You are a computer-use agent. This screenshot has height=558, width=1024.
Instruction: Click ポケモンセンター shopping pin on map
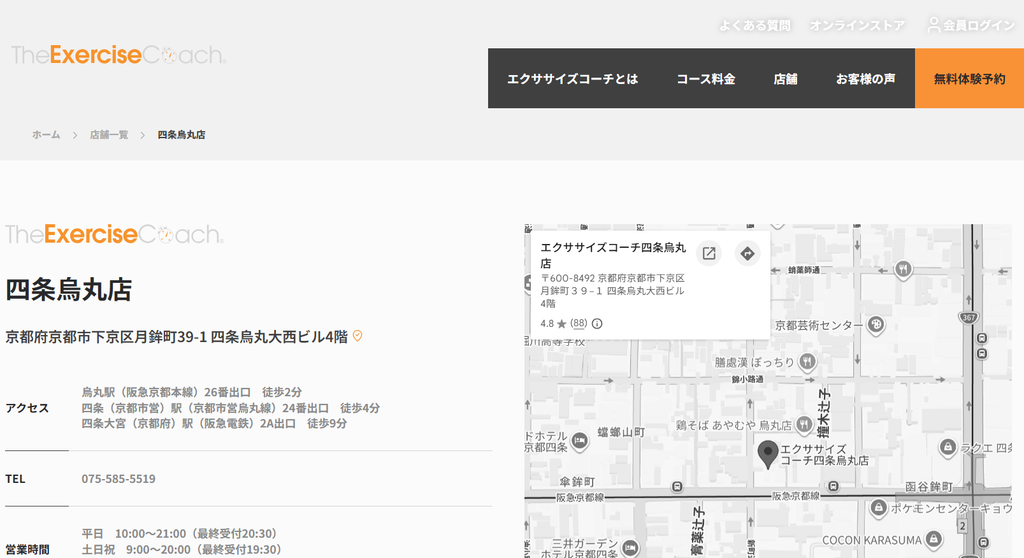(878, 508)
